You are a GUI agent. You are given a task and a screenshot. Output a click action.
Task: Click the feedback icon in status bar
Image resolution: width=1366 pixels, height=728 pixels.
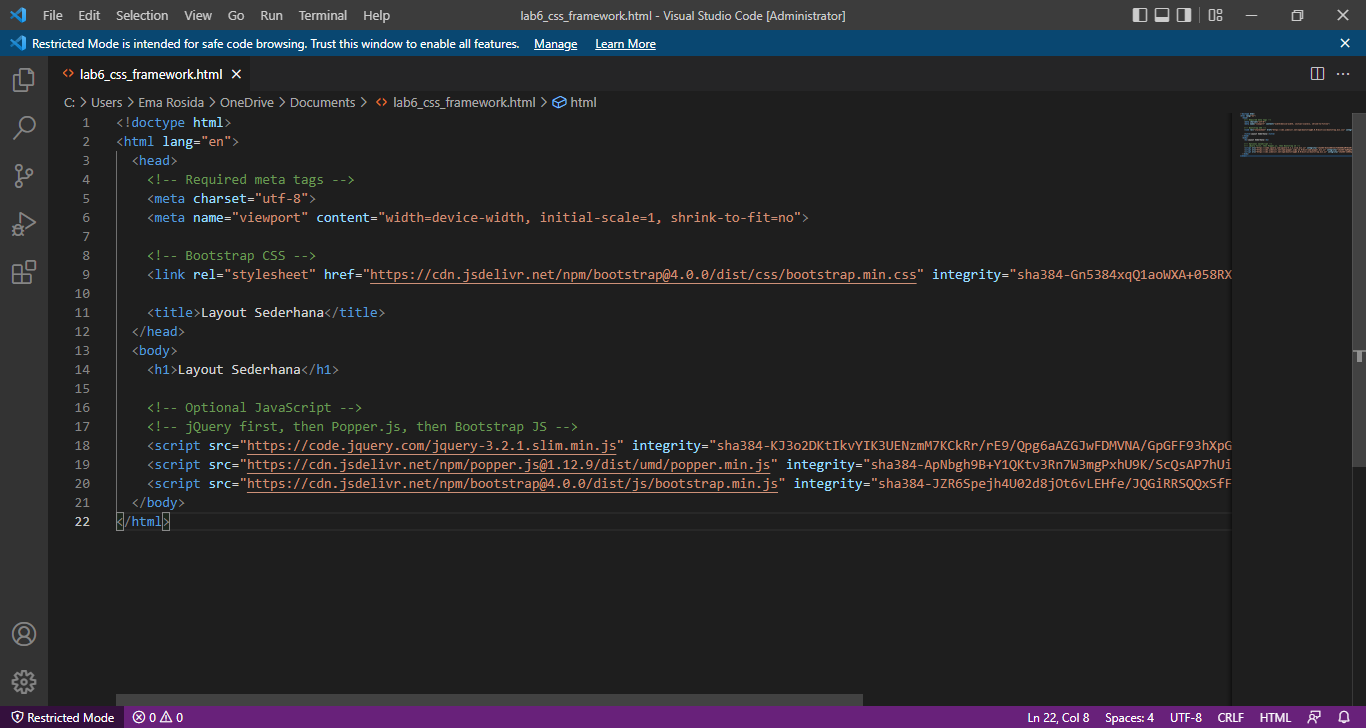point(1314,717)
